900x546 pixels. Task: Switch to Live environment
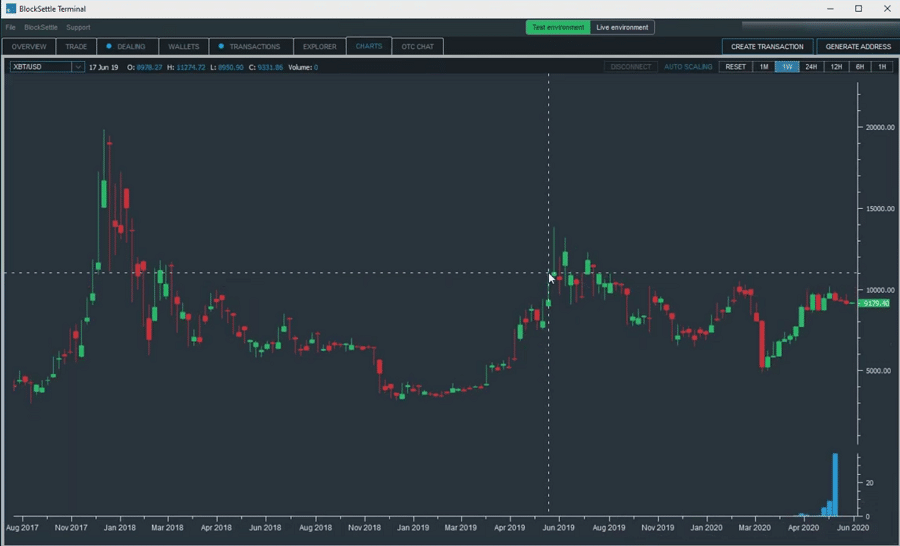(622, 27)
